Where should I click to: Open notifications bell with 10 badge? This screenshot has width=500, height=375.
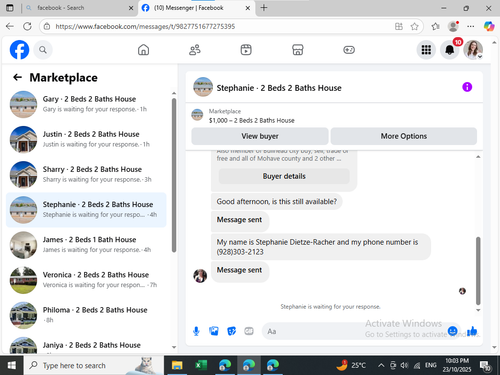449,50
